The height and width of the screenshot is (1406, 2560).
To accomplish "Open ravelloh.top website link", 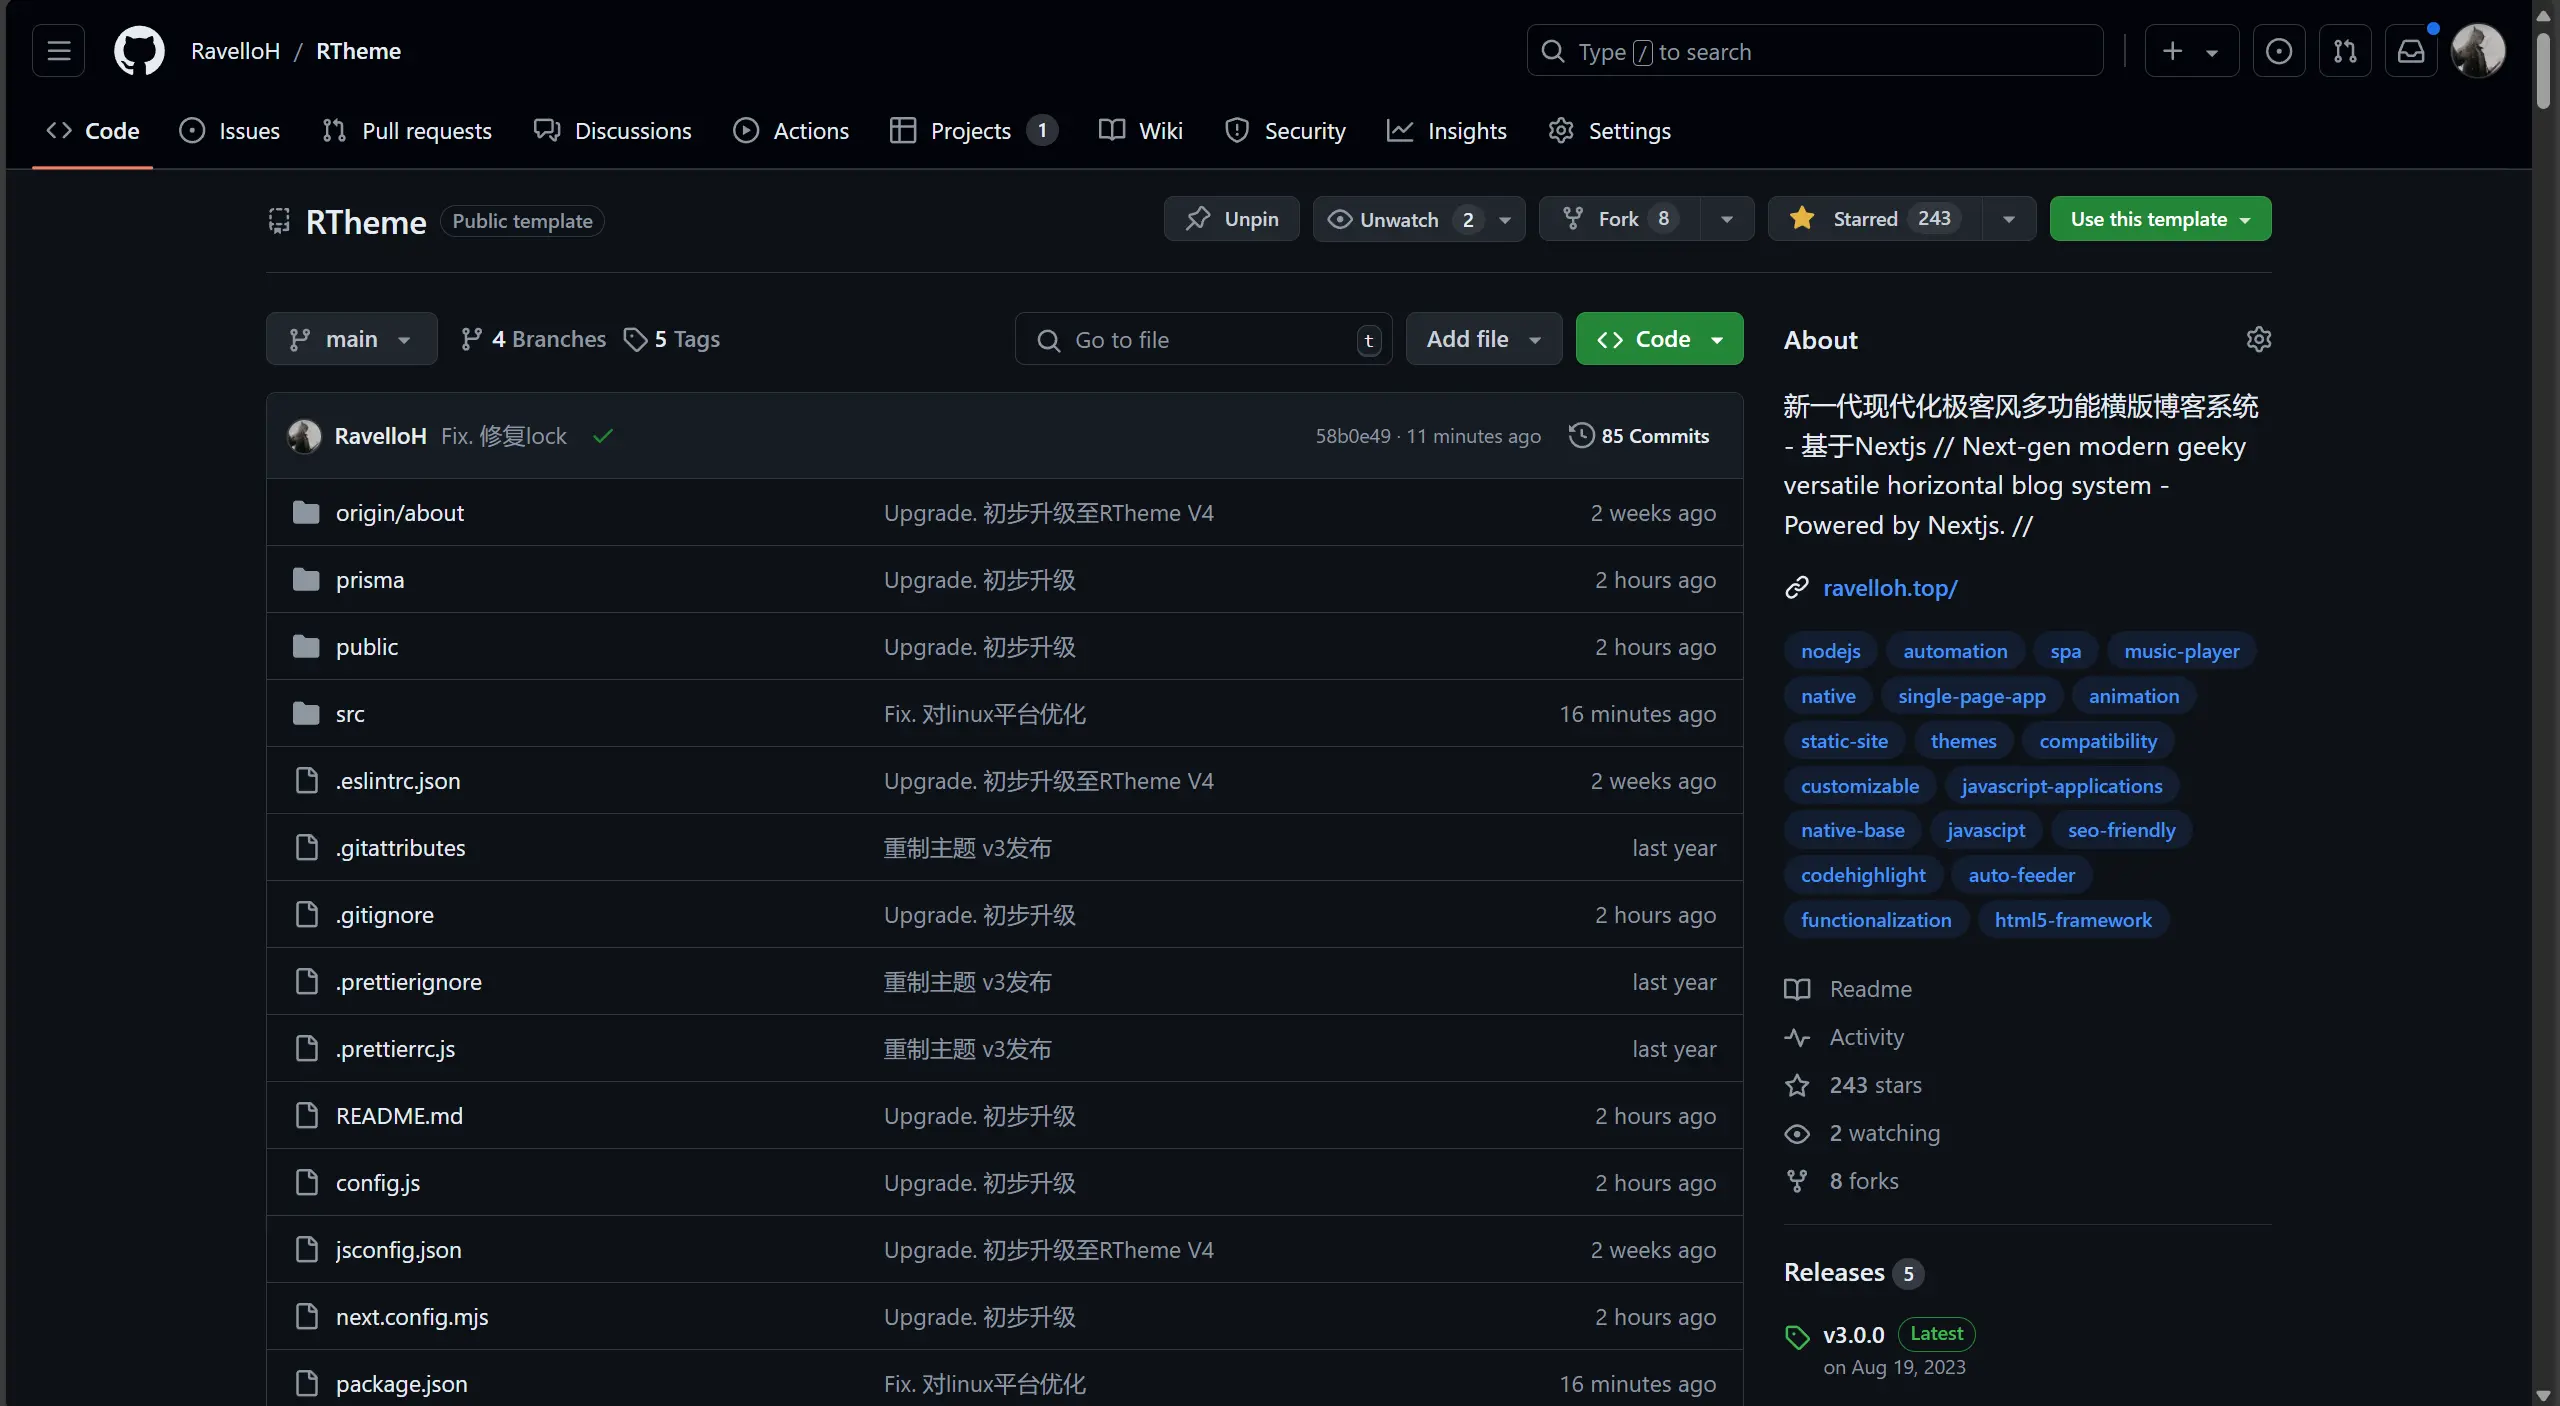I will [1890, 588].
